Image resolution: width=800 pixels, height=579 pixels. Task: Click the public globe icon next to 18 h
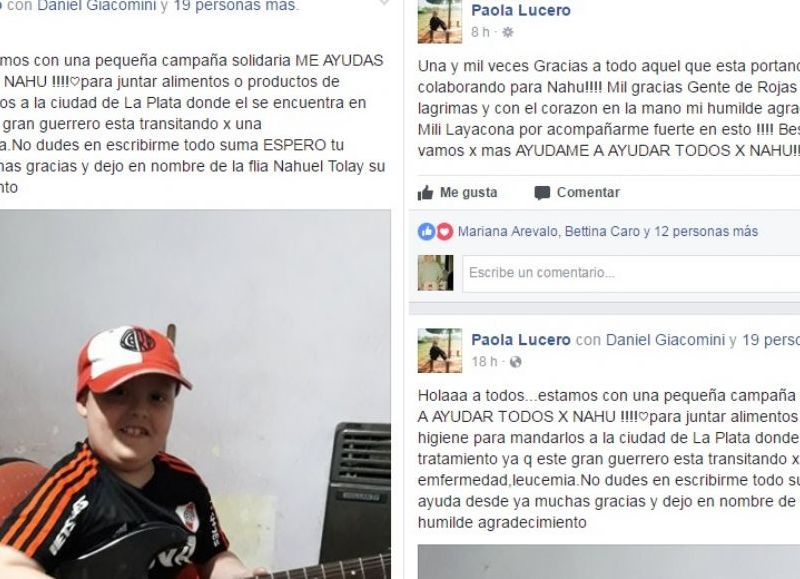click(x=516, y=362)
